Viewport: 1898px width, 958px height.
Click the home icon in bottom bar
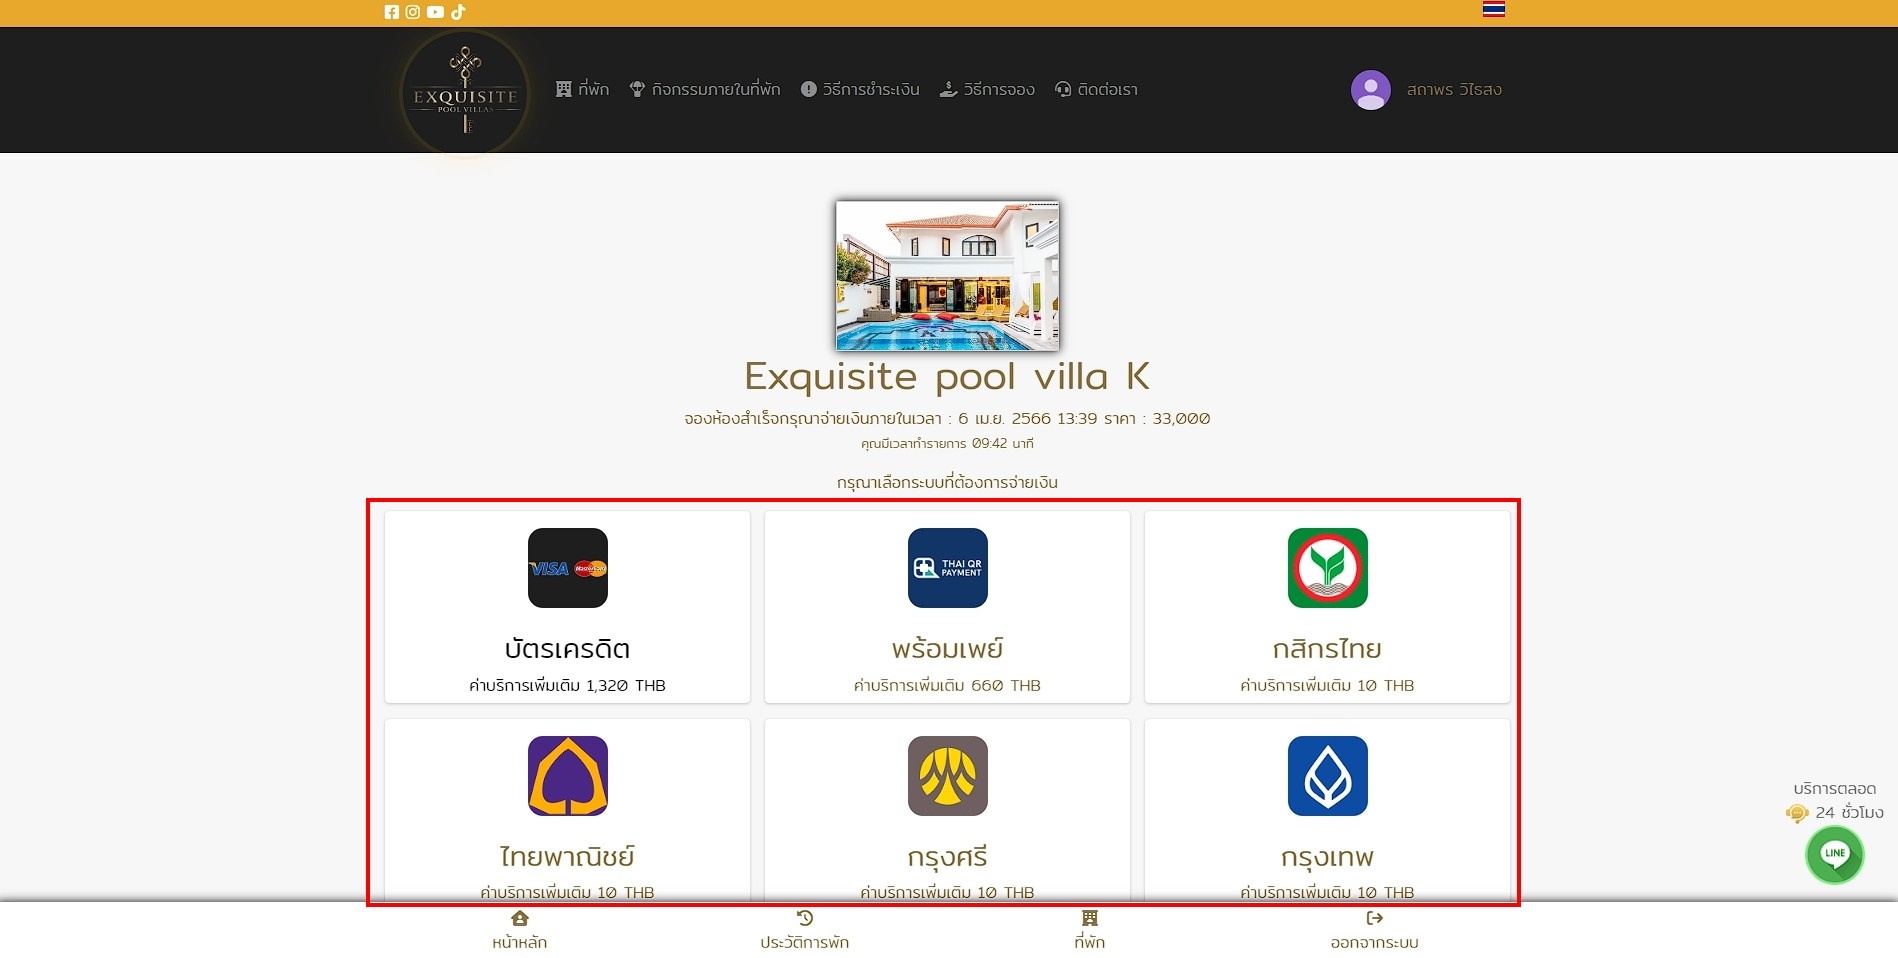(x=519, y=918)
